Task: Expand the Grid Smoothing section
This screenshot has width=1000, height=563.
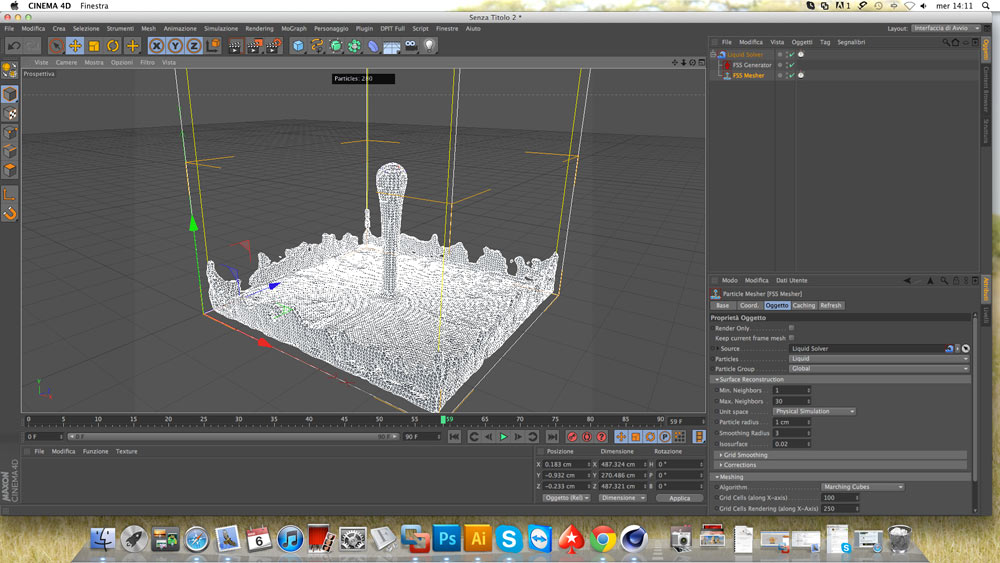Action: [744, 455]
